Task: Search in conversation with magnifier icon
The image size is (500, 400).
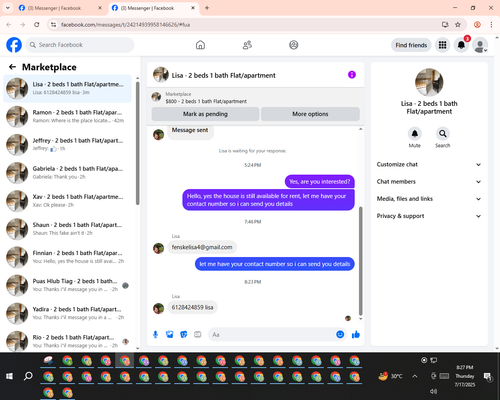Action: click(x=443, y=134)
